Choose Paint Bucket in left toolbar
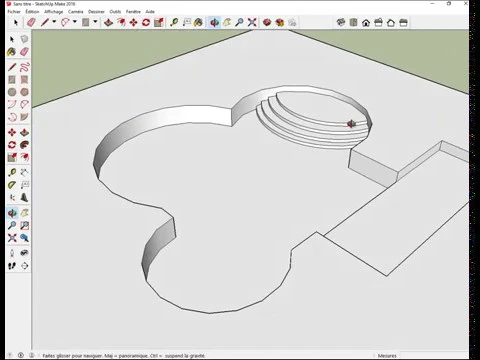This screenshot has width=480, height=360. 12,52
